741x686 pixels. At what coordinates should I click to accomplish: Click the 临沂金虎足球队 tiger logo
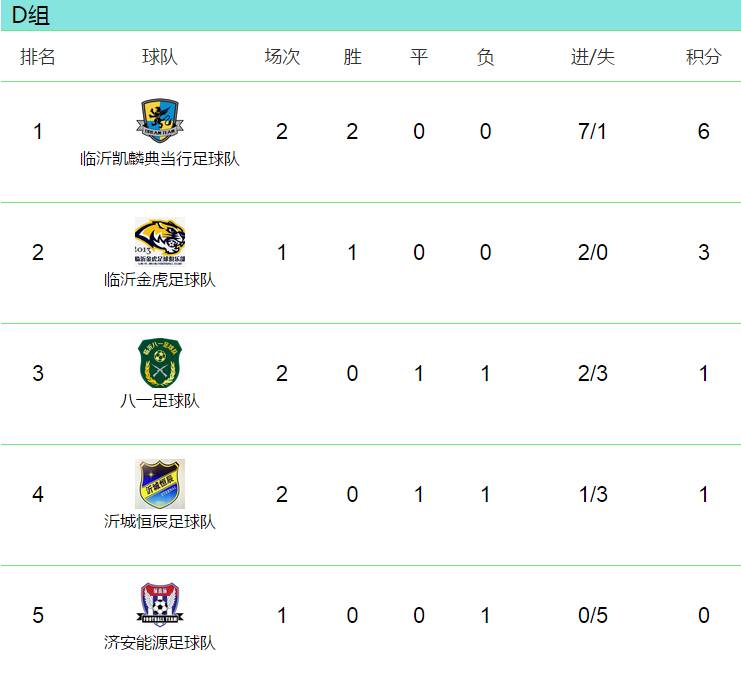click(160, 240)
